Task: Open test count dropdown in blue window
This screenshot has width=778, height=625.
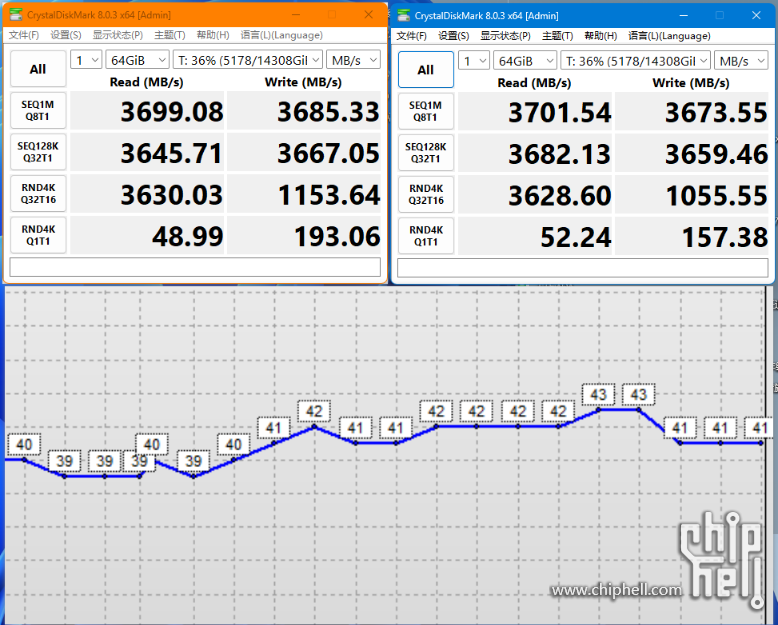Action: 474,61
